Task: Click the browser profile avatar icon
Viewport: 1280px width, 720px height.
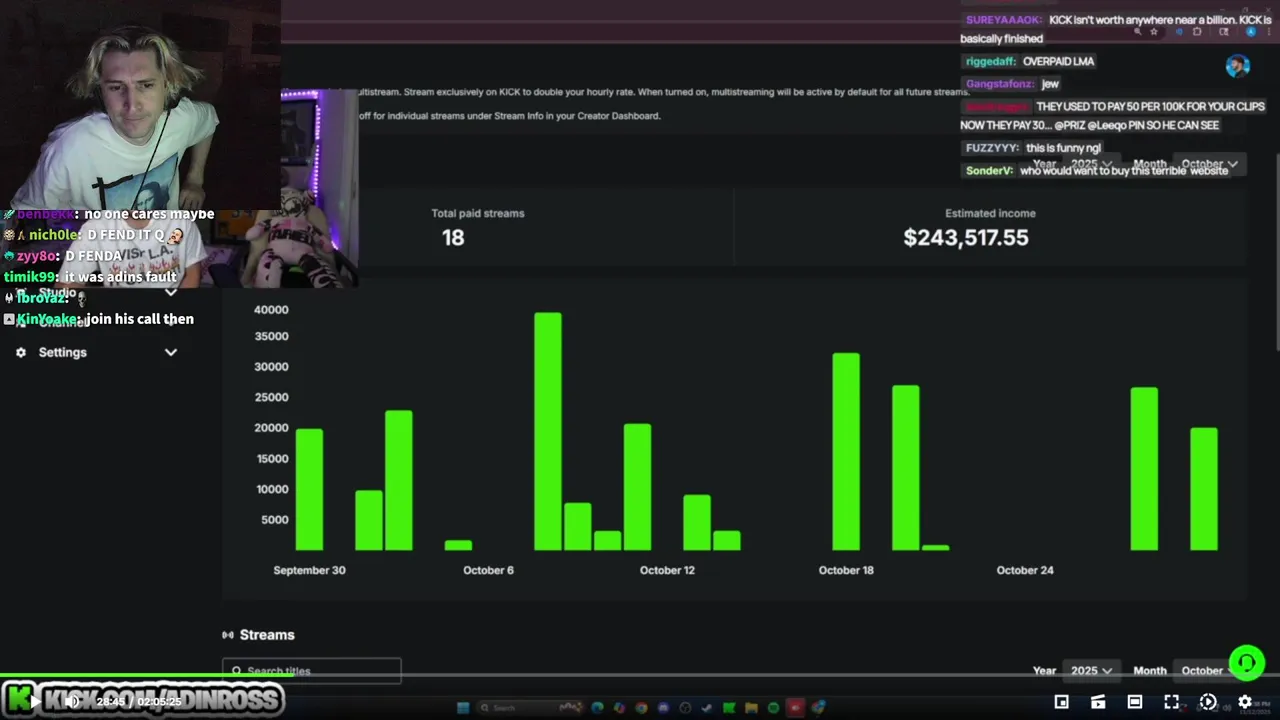Action: (x=1250, y=32)
